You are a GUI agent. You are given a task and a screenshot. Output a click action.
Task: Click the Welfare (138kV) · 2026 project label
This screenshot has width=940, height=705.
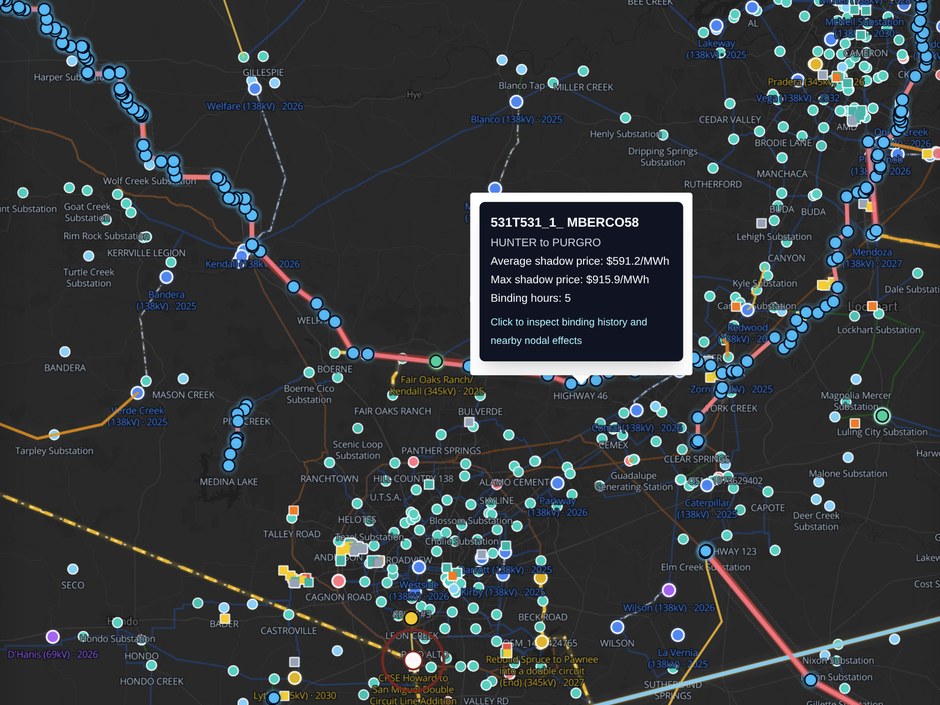point(255,107)
